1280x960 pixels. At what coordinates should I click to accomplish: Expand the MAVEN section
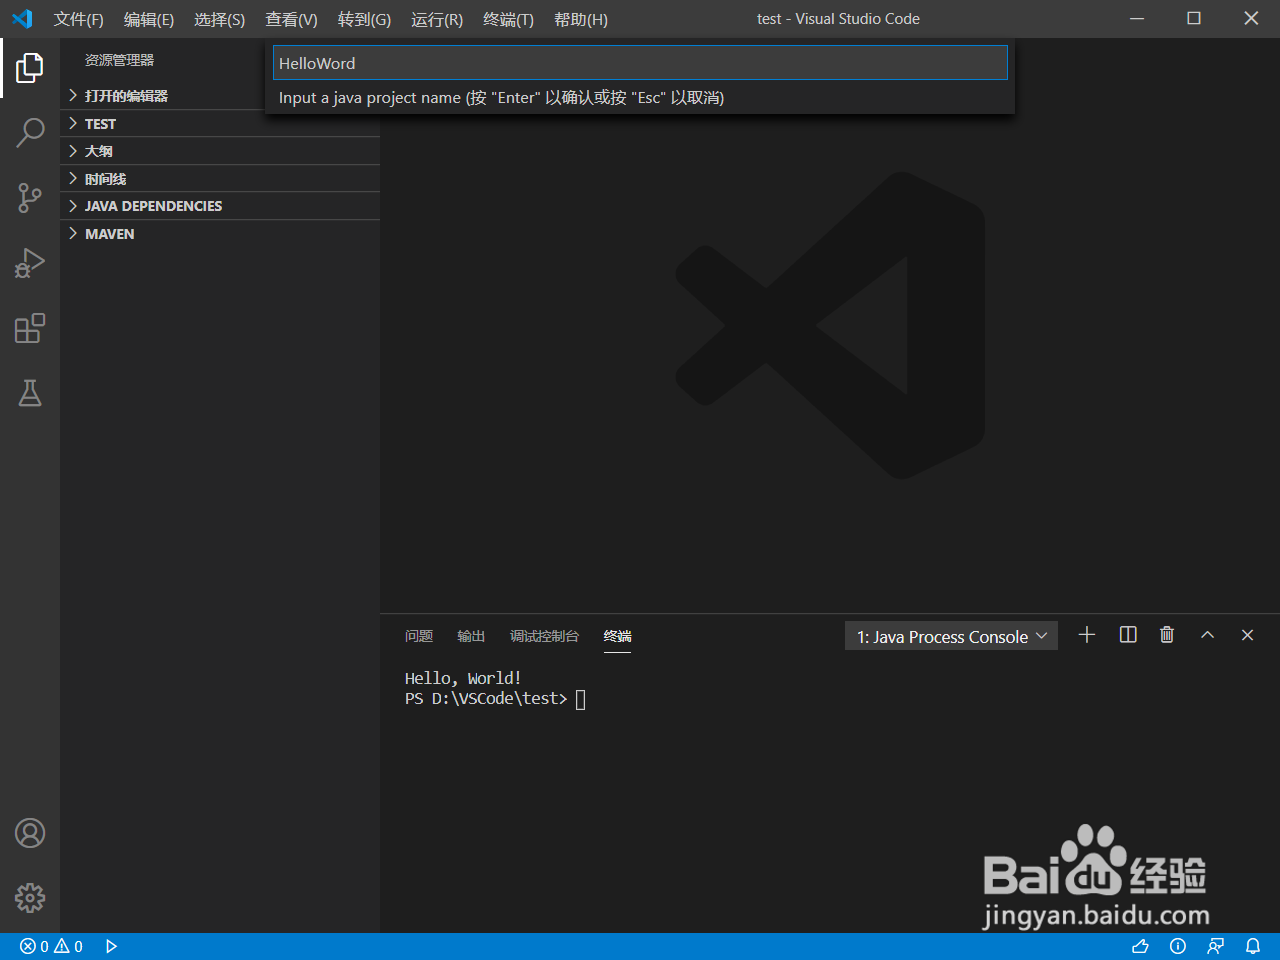(220, 234)
